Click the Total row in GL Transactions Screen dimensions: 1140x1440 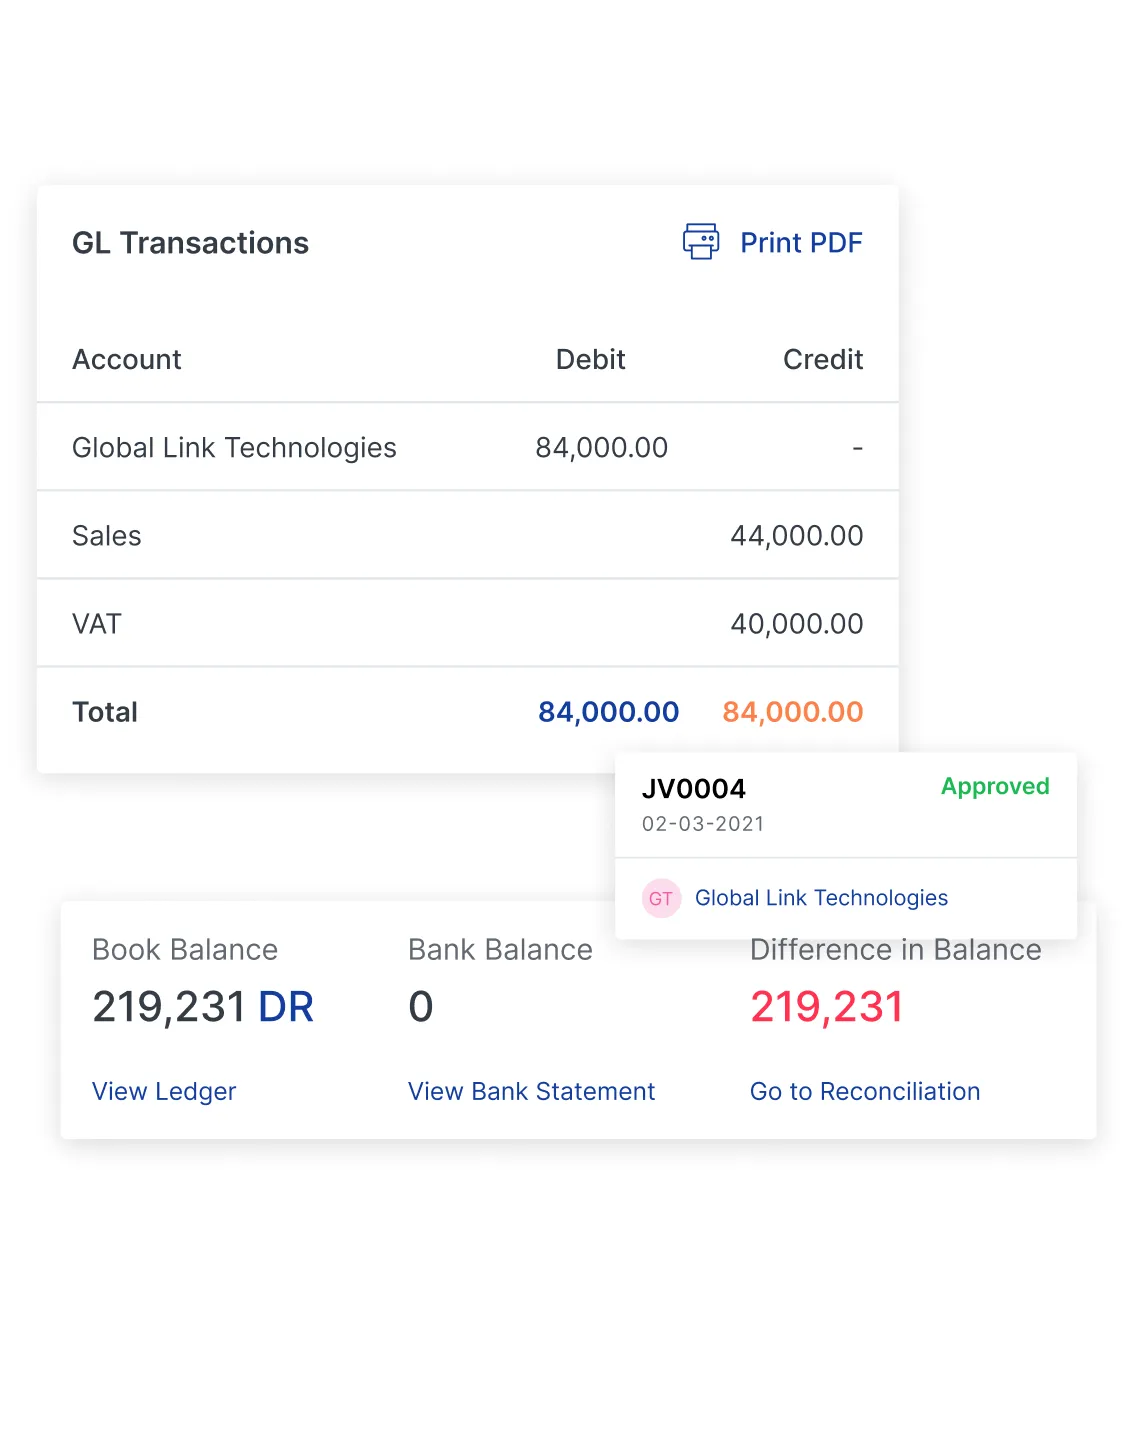(x=400, y=711)
